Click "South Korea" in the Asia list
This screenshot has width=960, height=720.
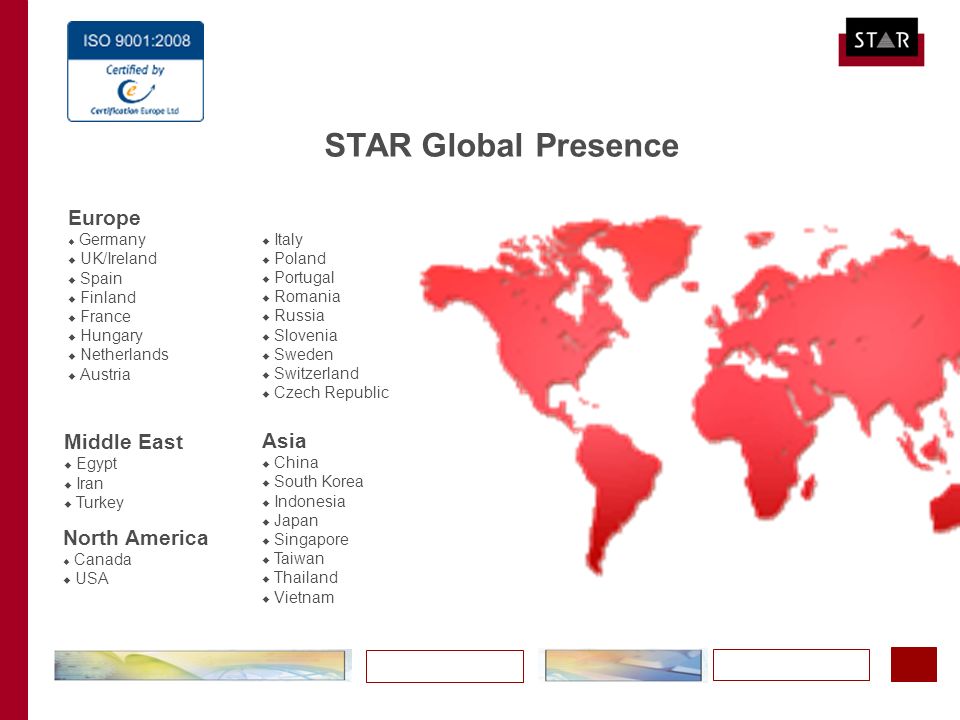point(318,481)
